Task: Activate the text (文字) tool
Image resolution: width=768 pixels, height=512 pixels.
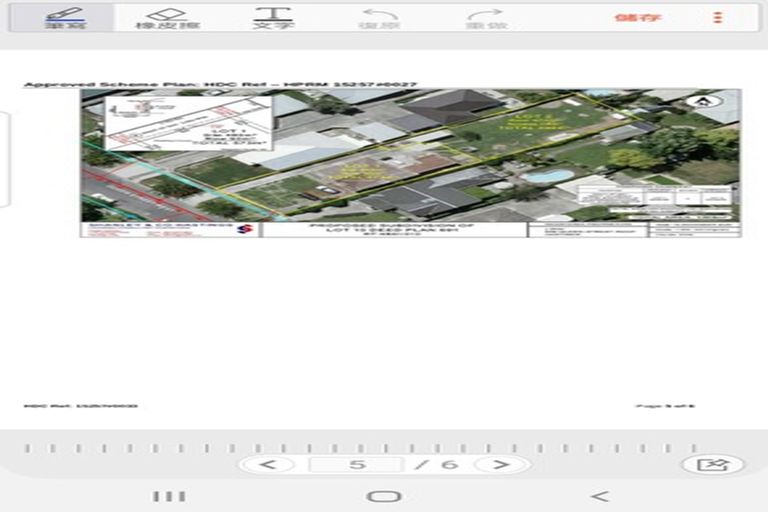Action: (x=273, y=18)
